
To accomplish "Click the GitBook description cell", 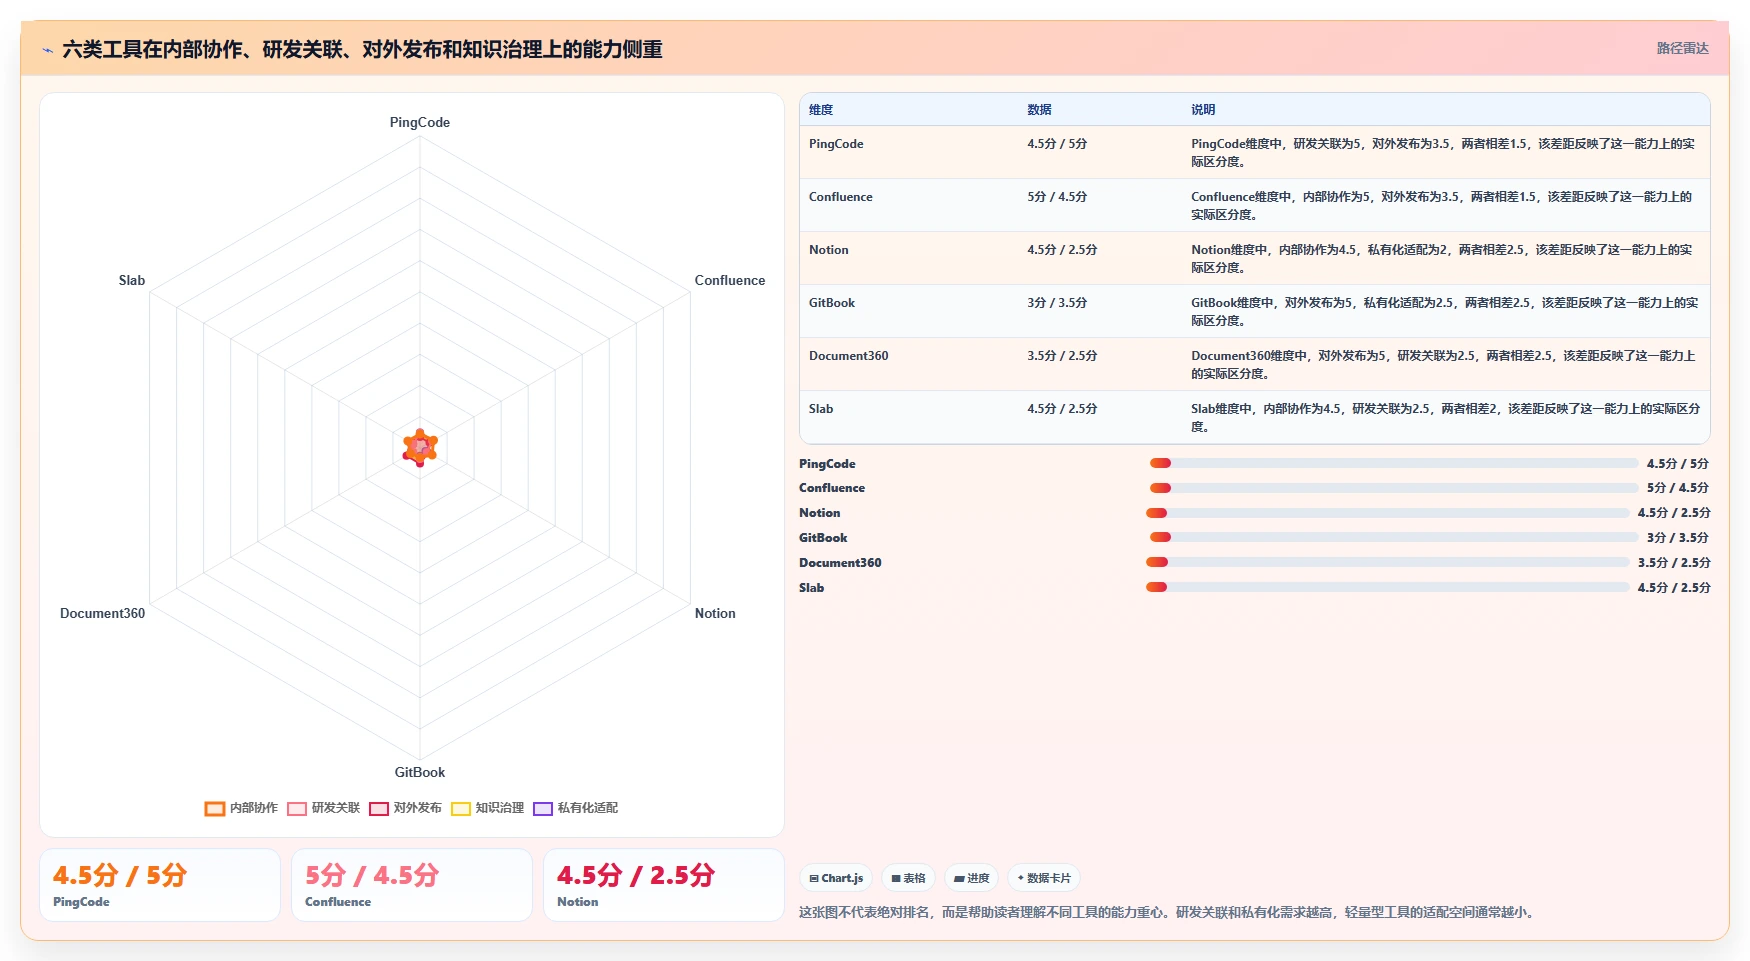I will [1445, 311].
